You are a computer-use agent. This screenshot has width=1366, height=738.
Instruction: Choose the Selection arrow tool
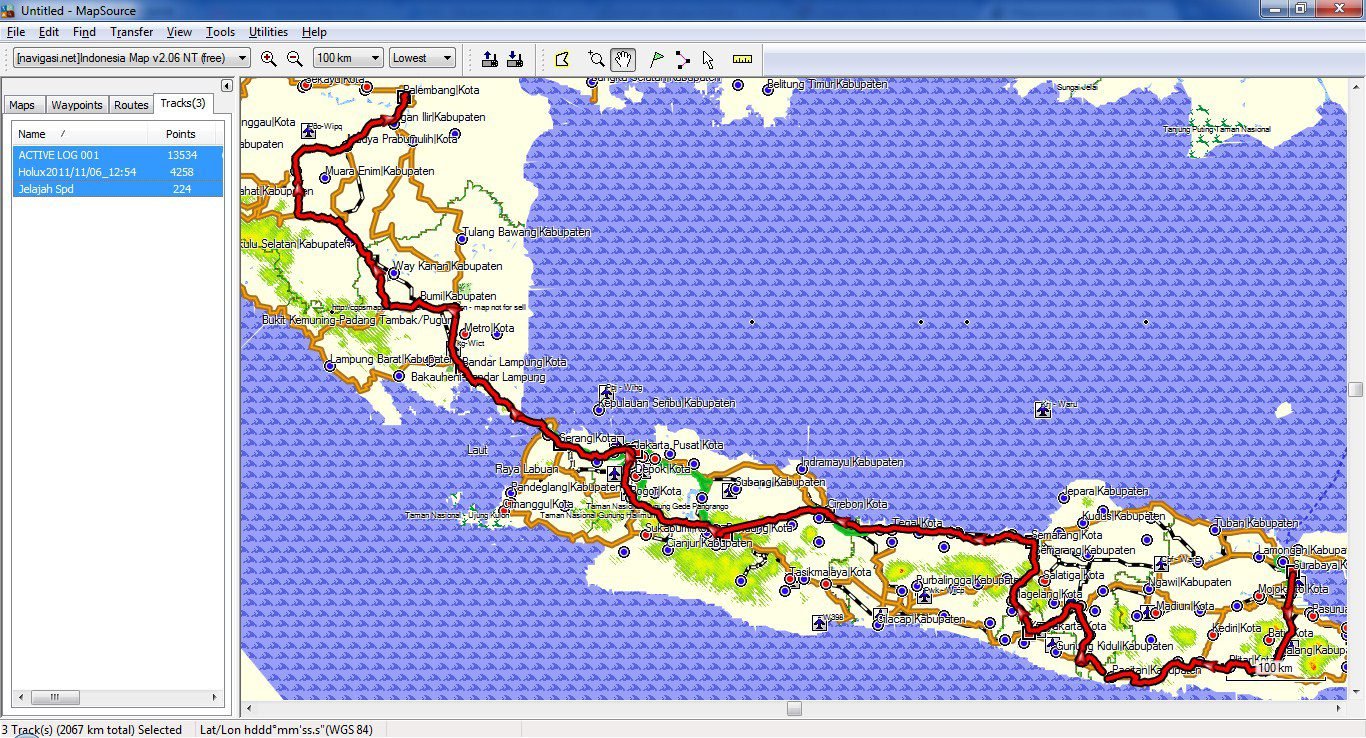click(x=708, y=59)
